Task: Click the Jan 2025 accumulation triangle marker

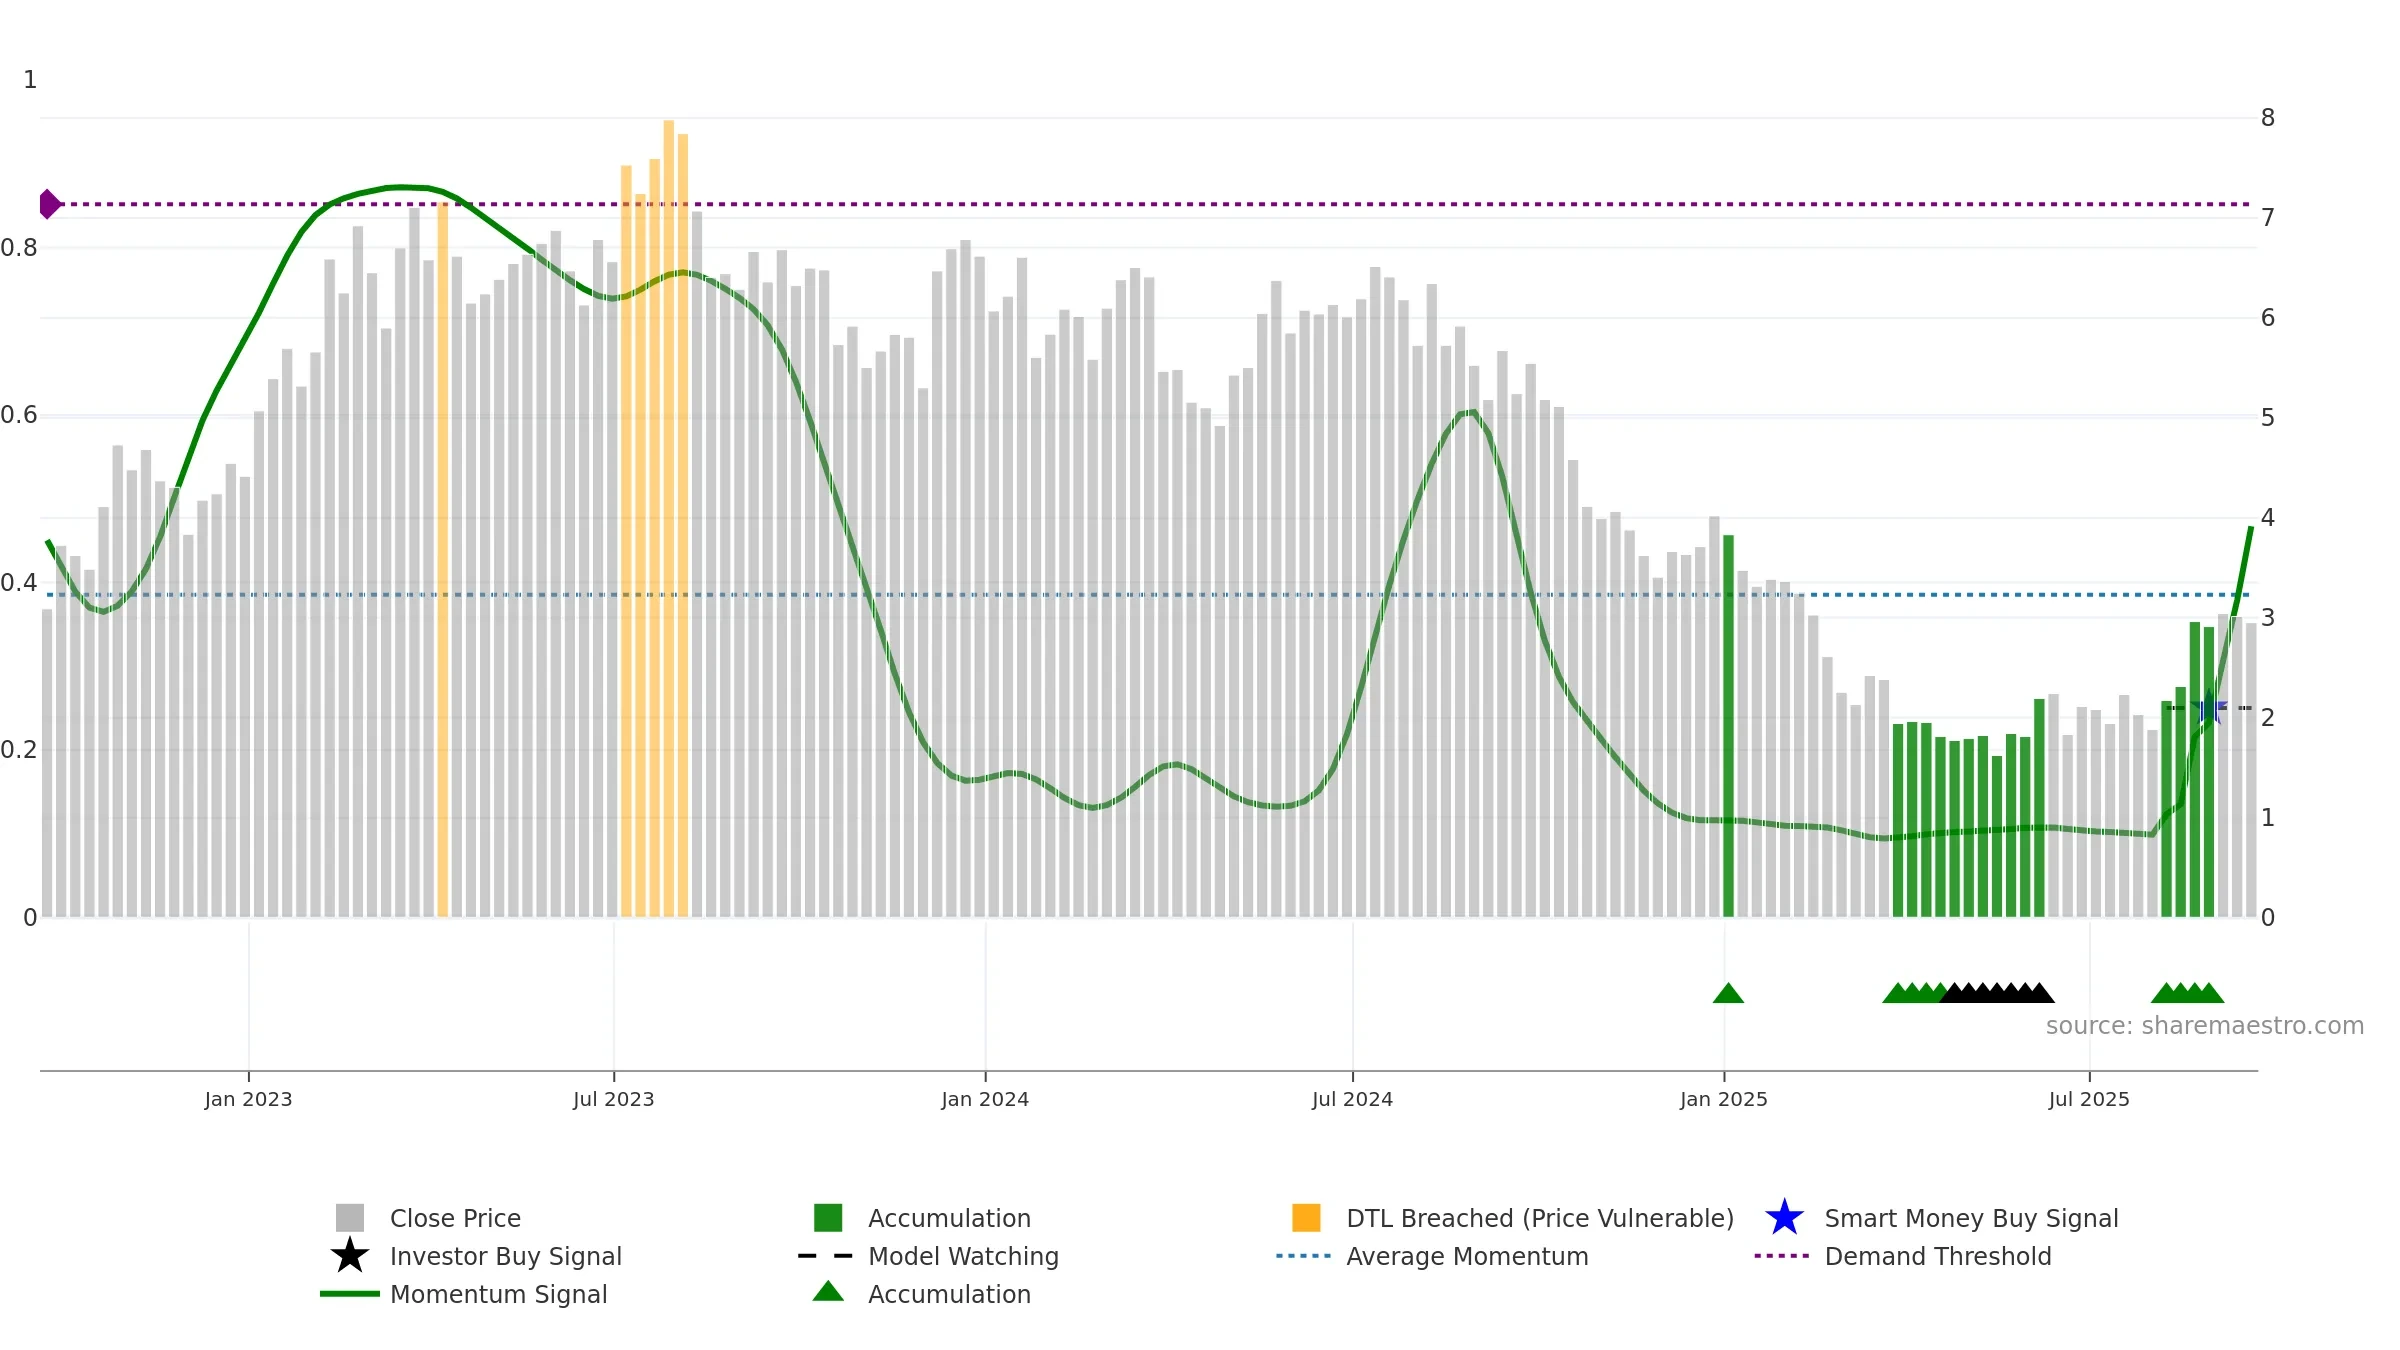Action: coord(1728,993)
